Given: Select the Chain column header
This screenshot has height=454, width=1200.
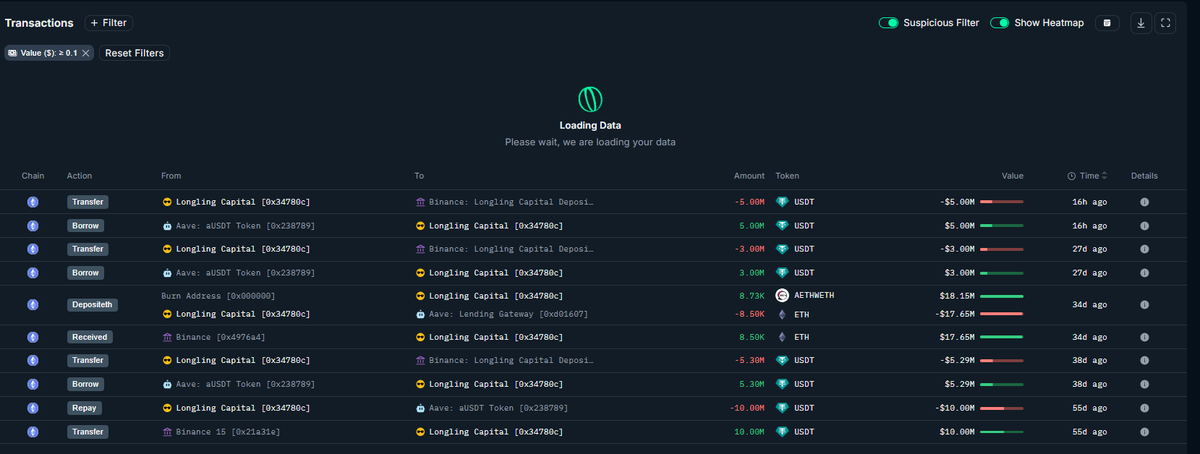Looking at the screenshot, I should (33, 176).
